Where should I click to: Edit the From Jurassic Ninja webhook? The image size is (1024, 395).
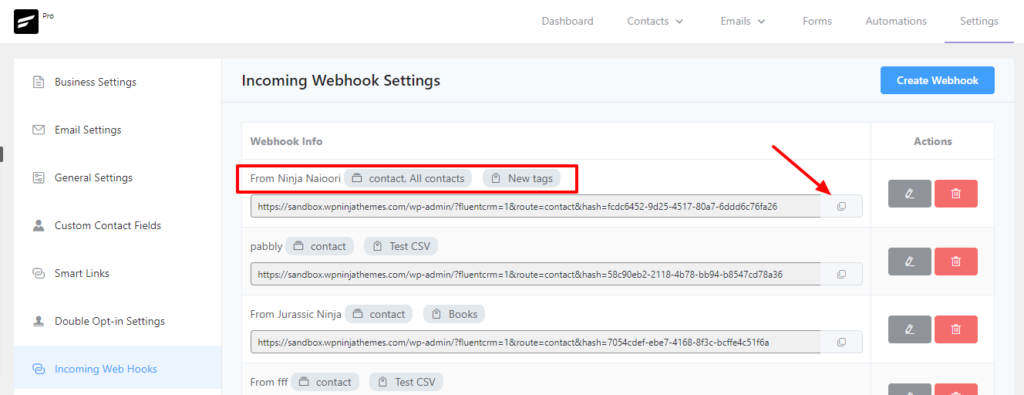[910, 330]
